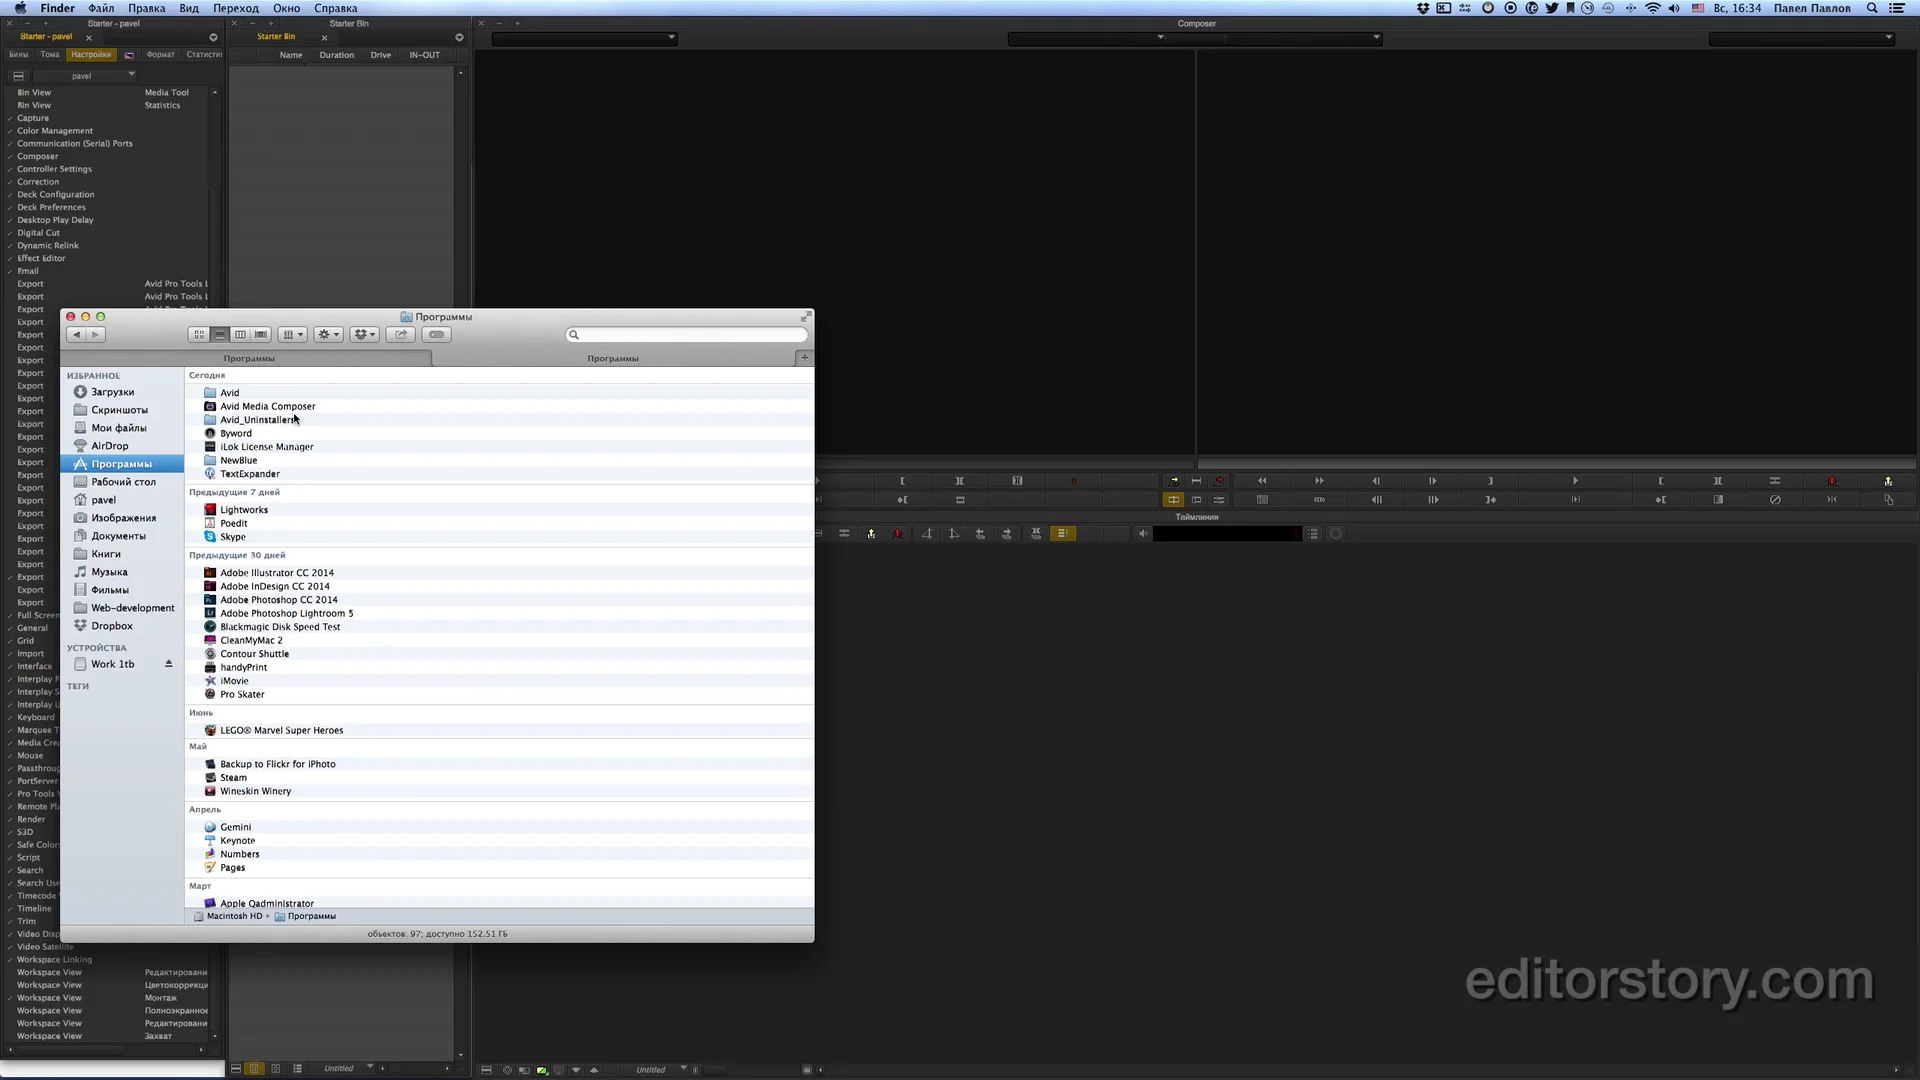Click the Wi-Fi status icon
The image size is (1920, 1080).
(1653, 8)
